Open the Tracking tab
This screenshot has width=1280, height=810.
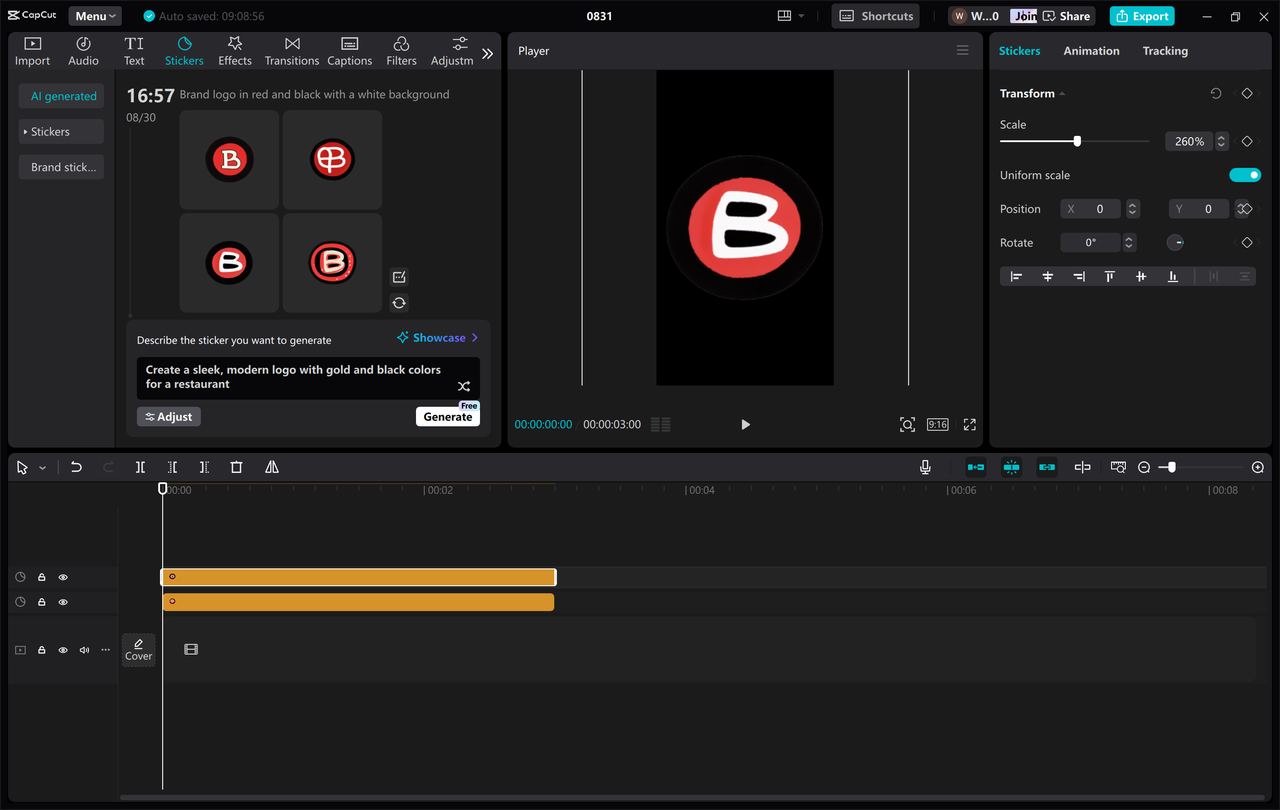[x=1165, y=50]
